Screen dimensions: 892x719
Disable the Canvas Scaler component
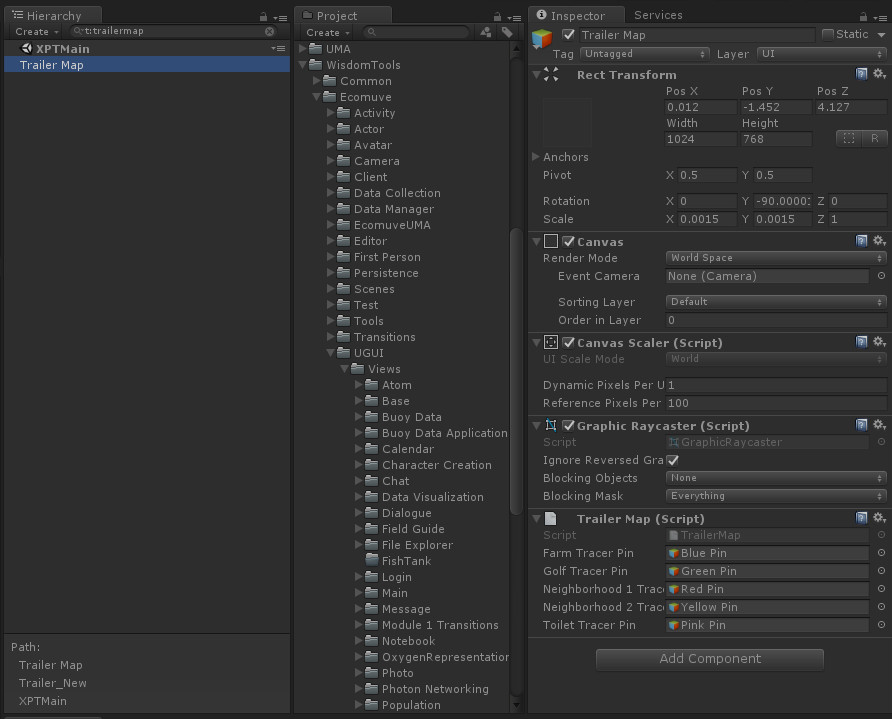tap(568, 342)
